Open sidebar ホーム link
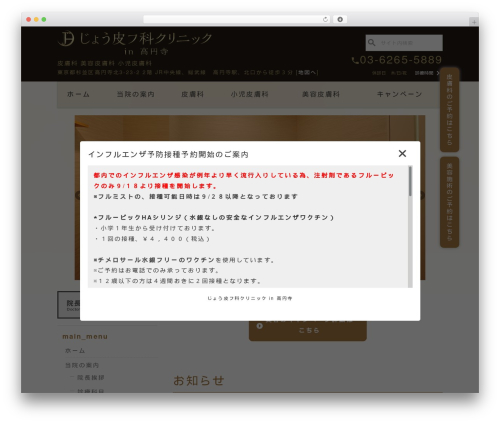The image size is (500, 423). (x=75, y=351)
